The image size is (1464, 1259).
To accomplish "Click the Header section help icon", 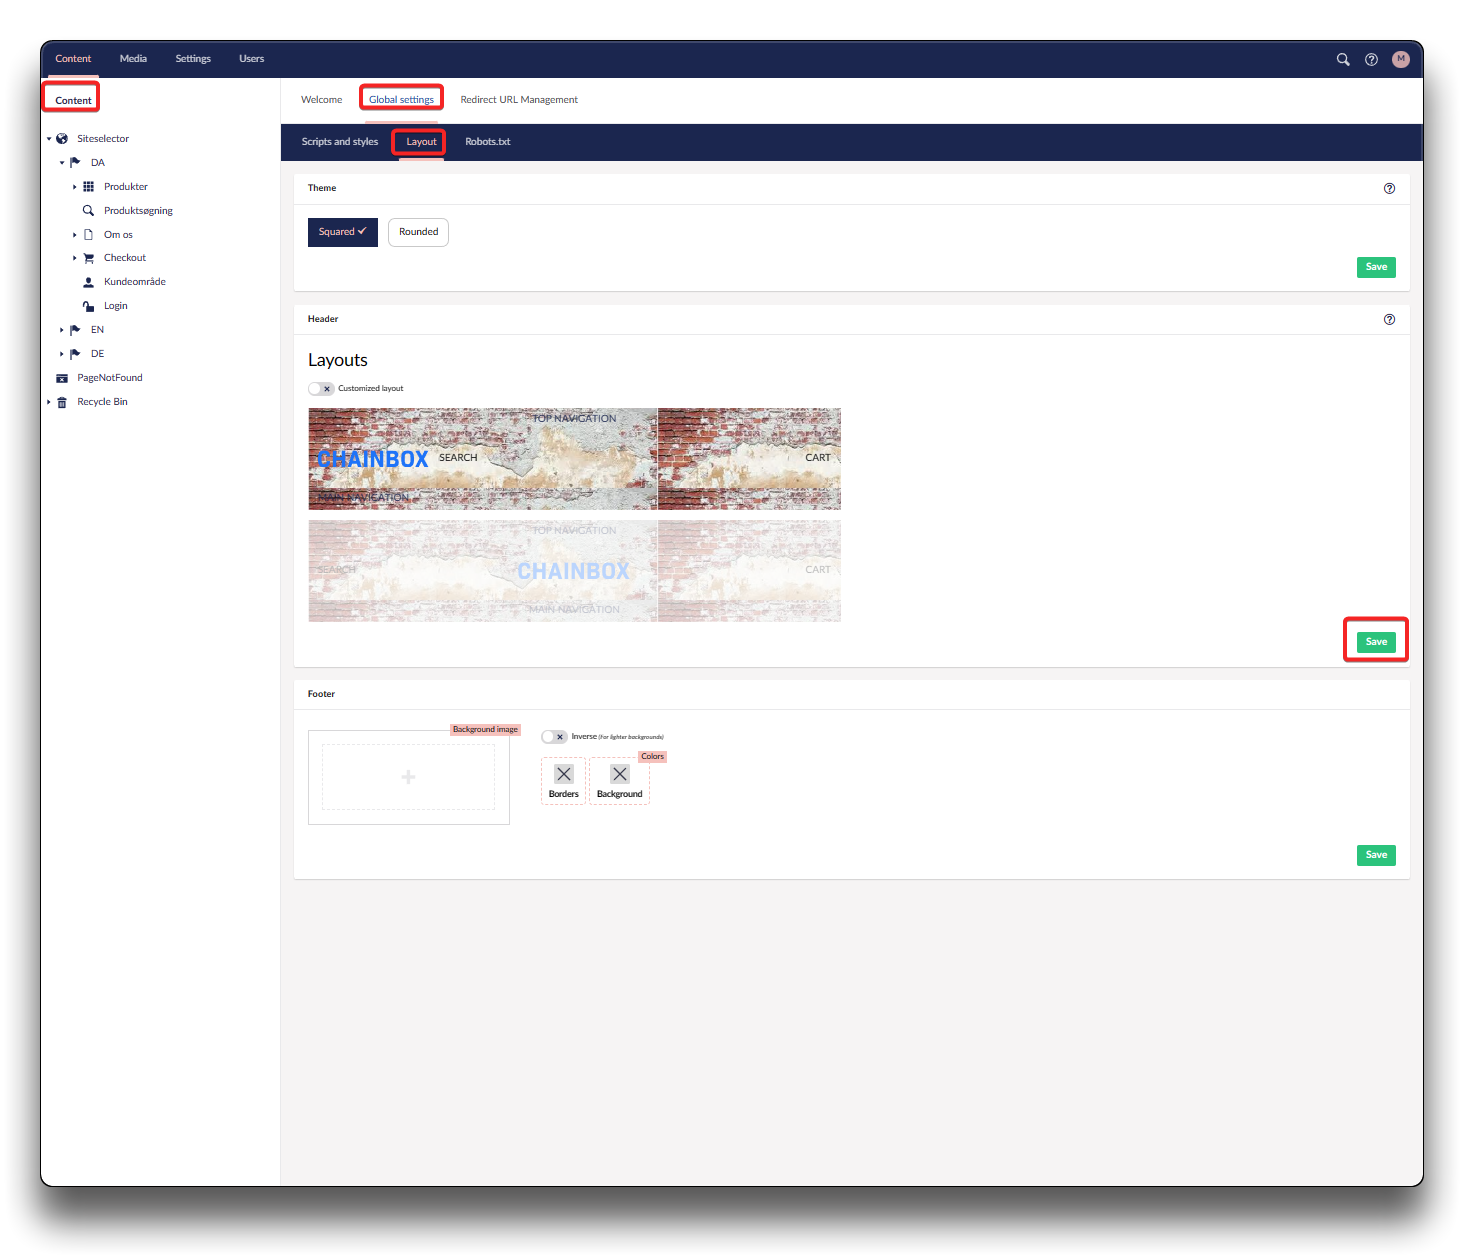I will pyautogui.click(x=1389, y=319).
